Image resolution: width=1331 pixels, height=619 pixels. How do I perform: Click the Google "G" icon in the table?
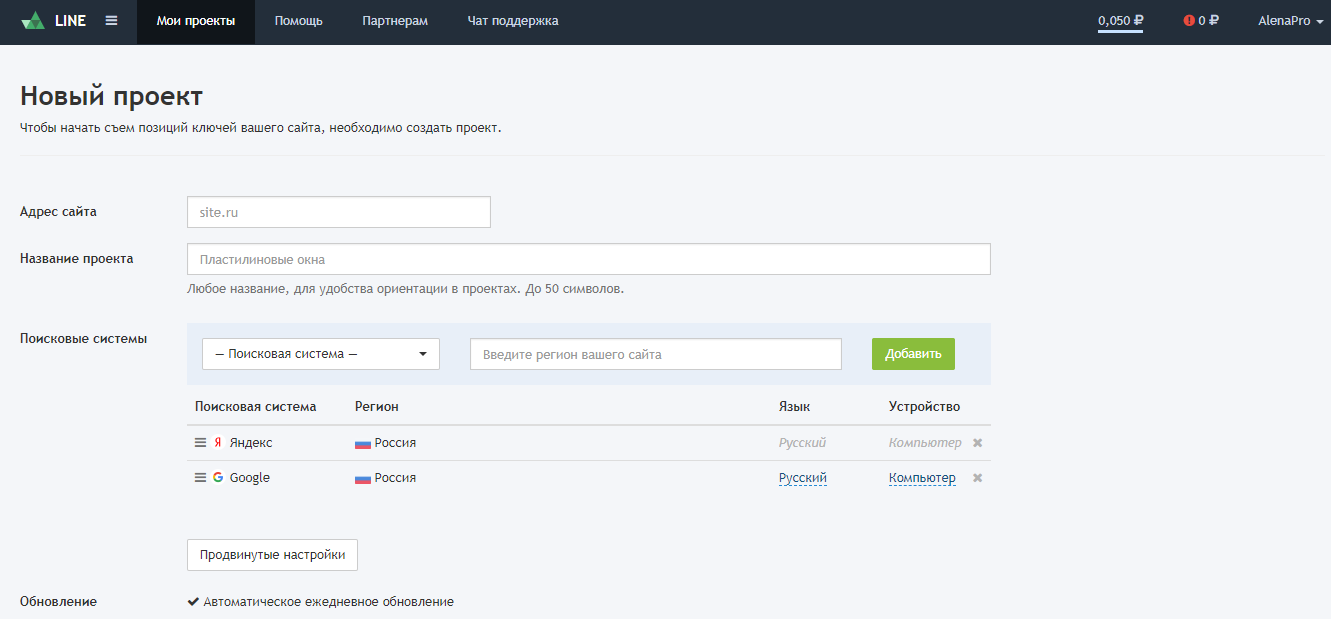[218, 477]
